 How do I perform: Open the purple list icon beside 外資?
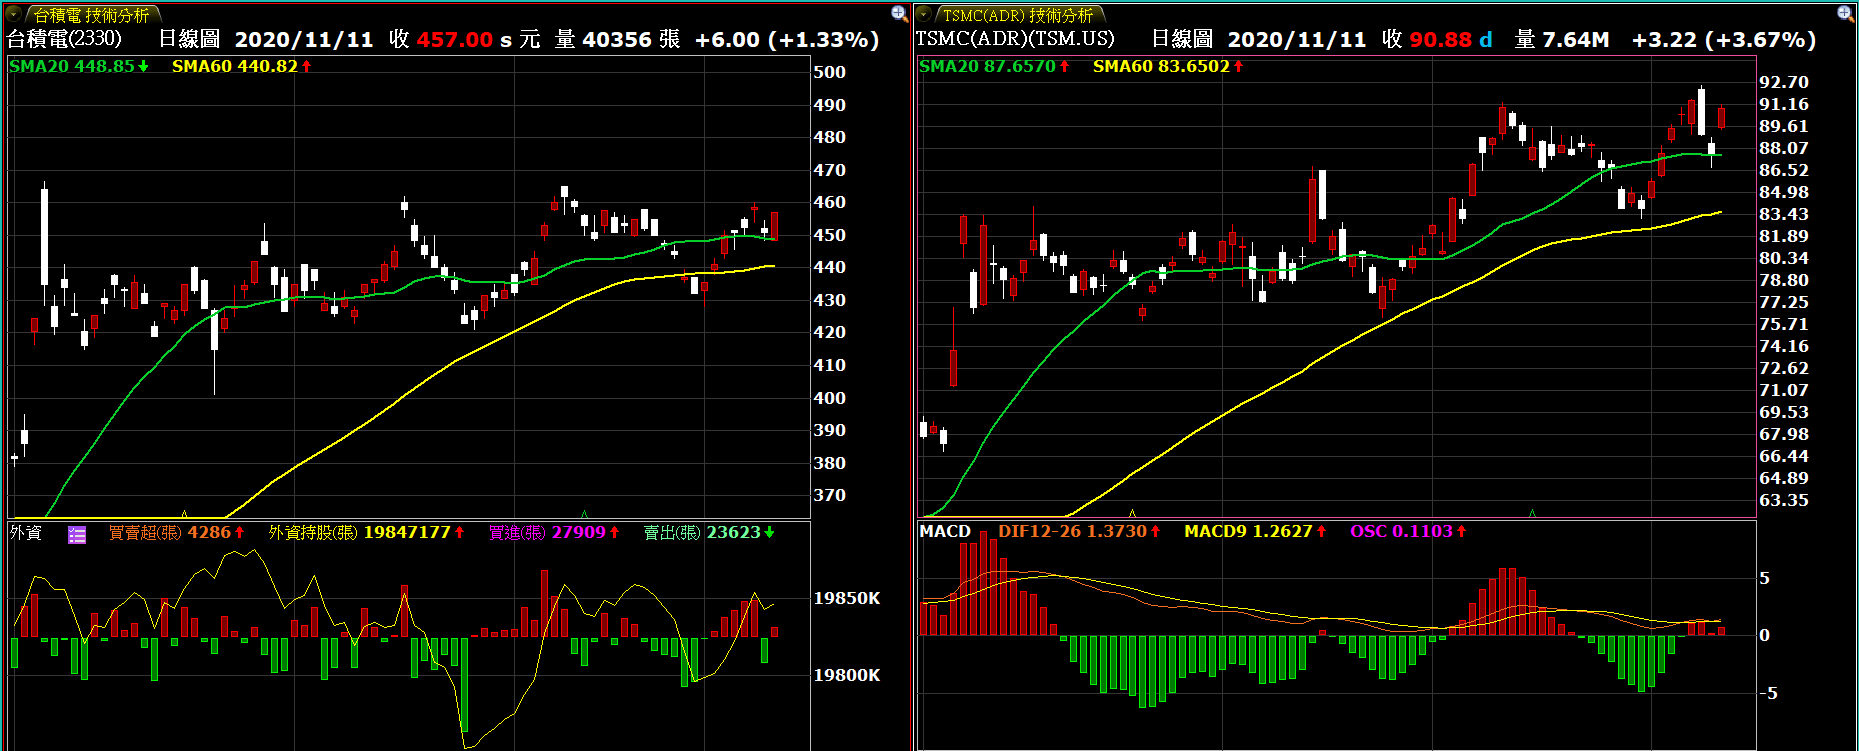(77, 534)
